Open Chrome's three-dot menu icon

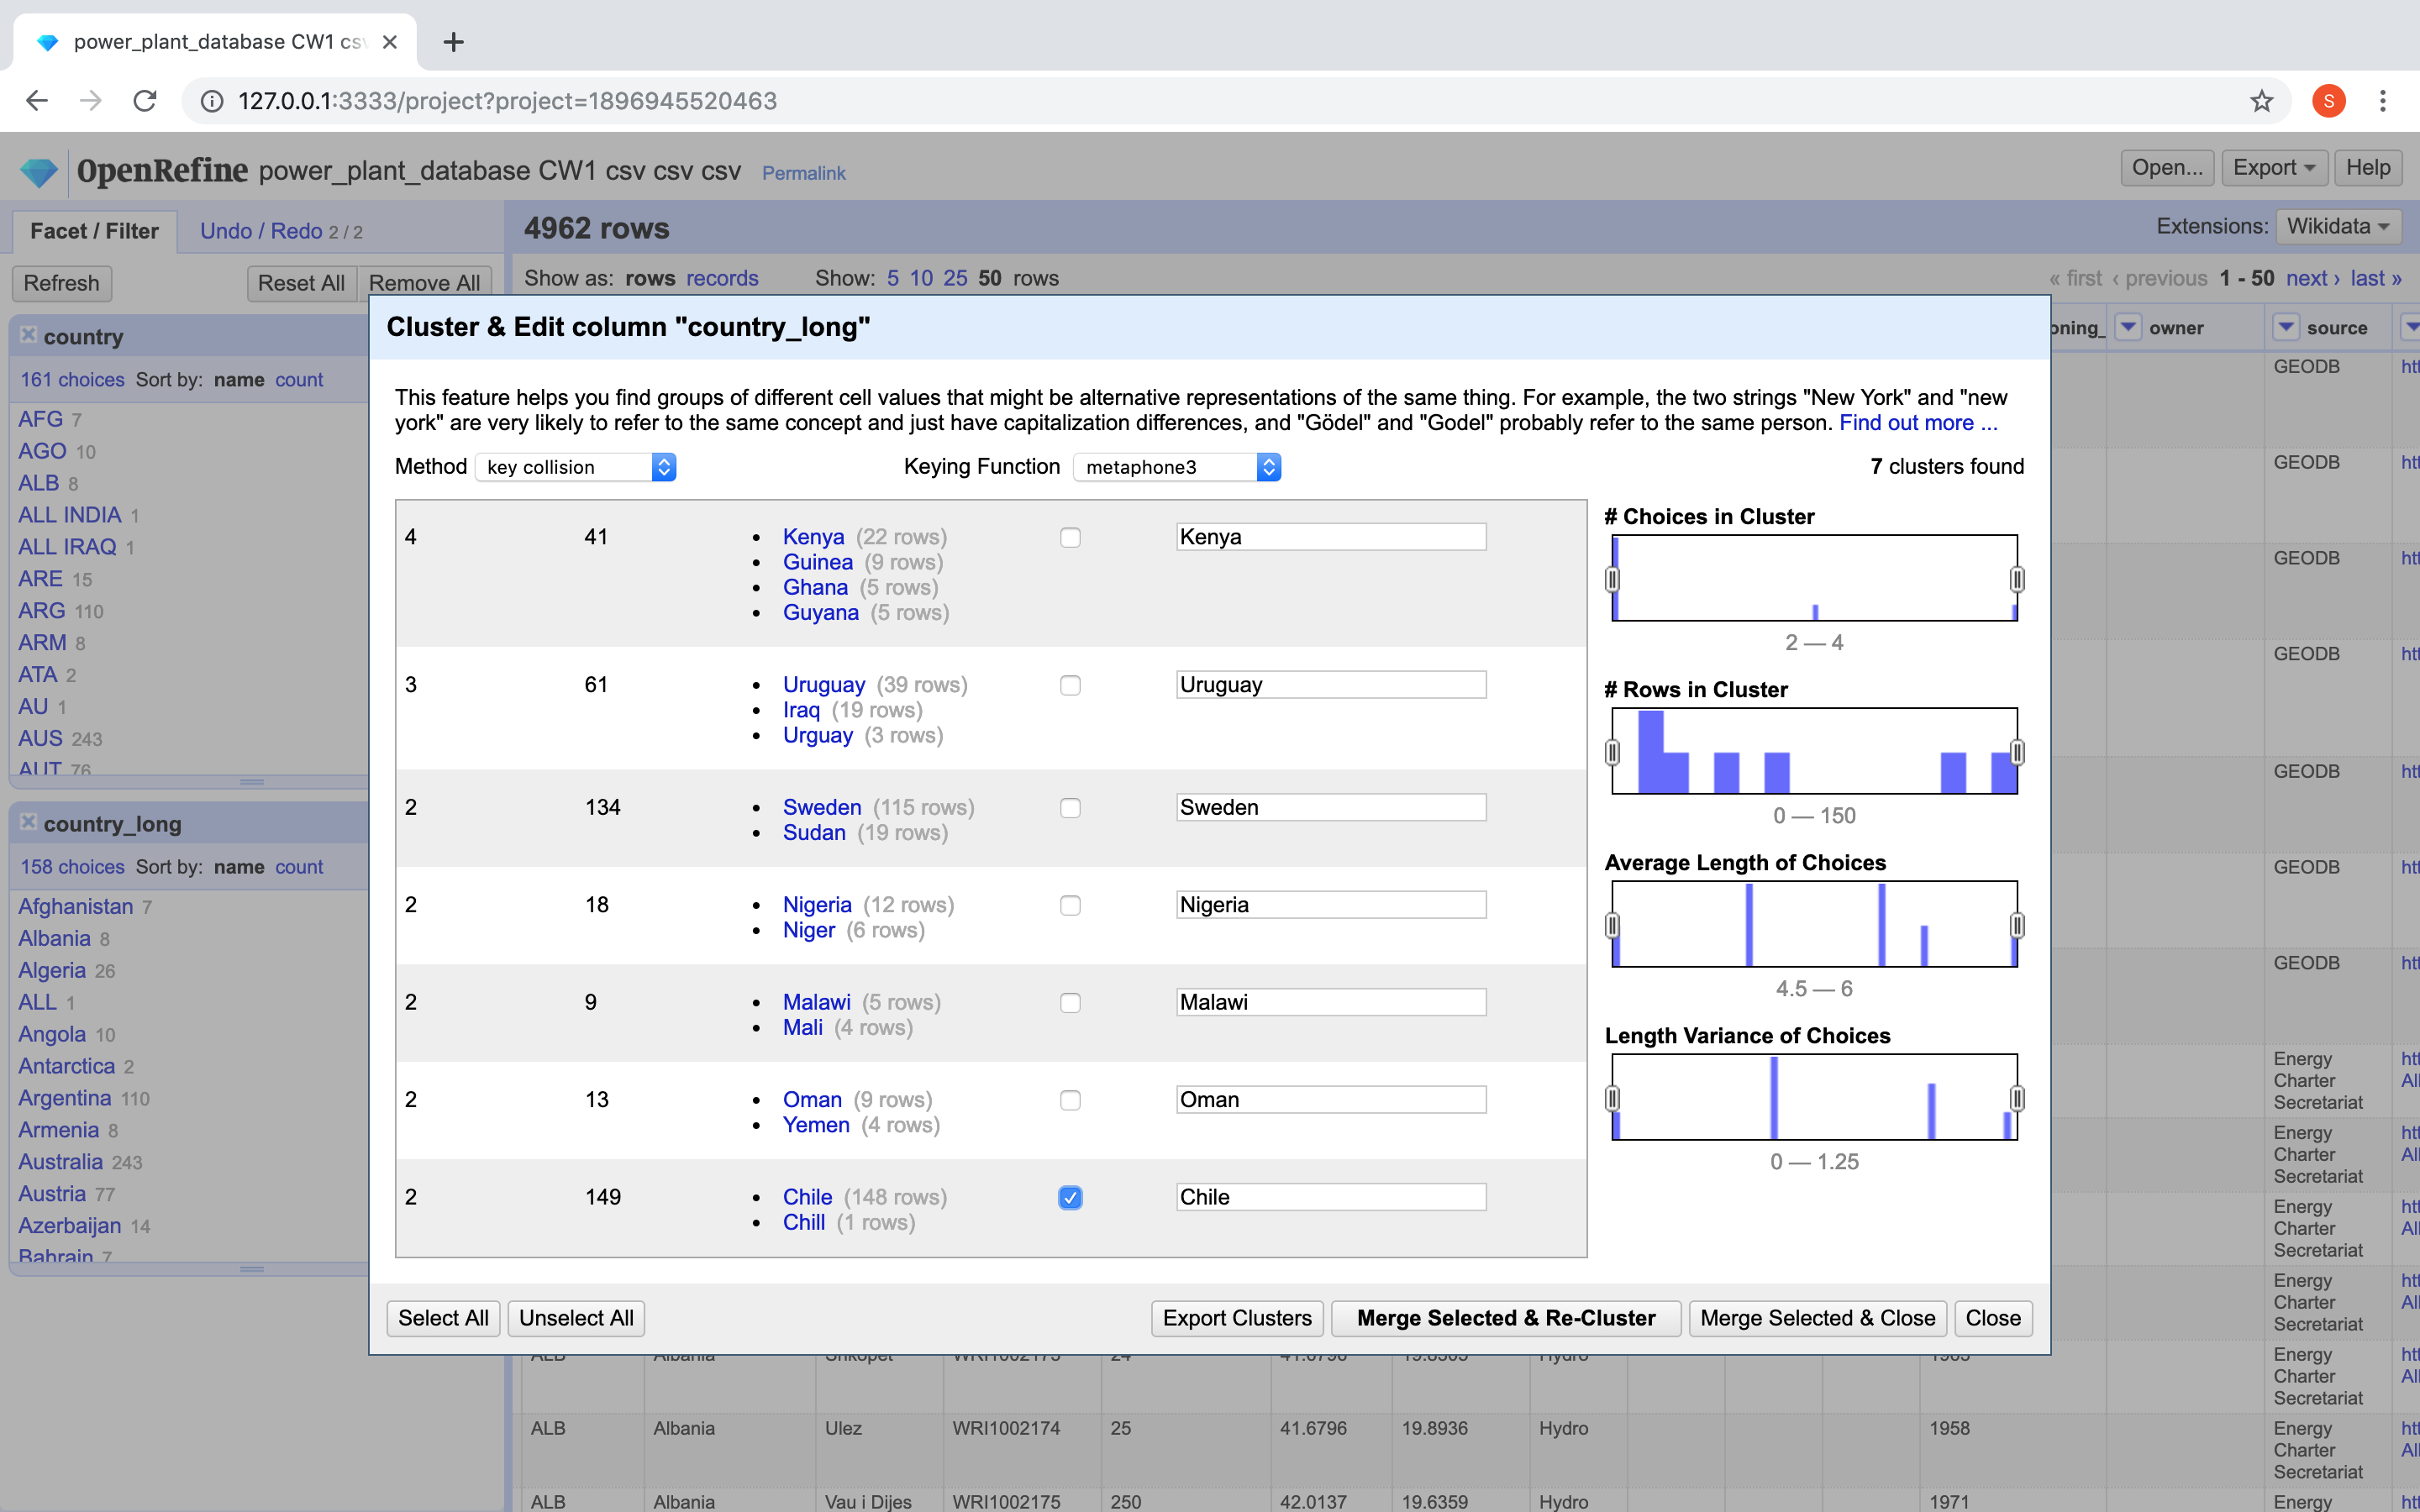(x=2383, y=101)
